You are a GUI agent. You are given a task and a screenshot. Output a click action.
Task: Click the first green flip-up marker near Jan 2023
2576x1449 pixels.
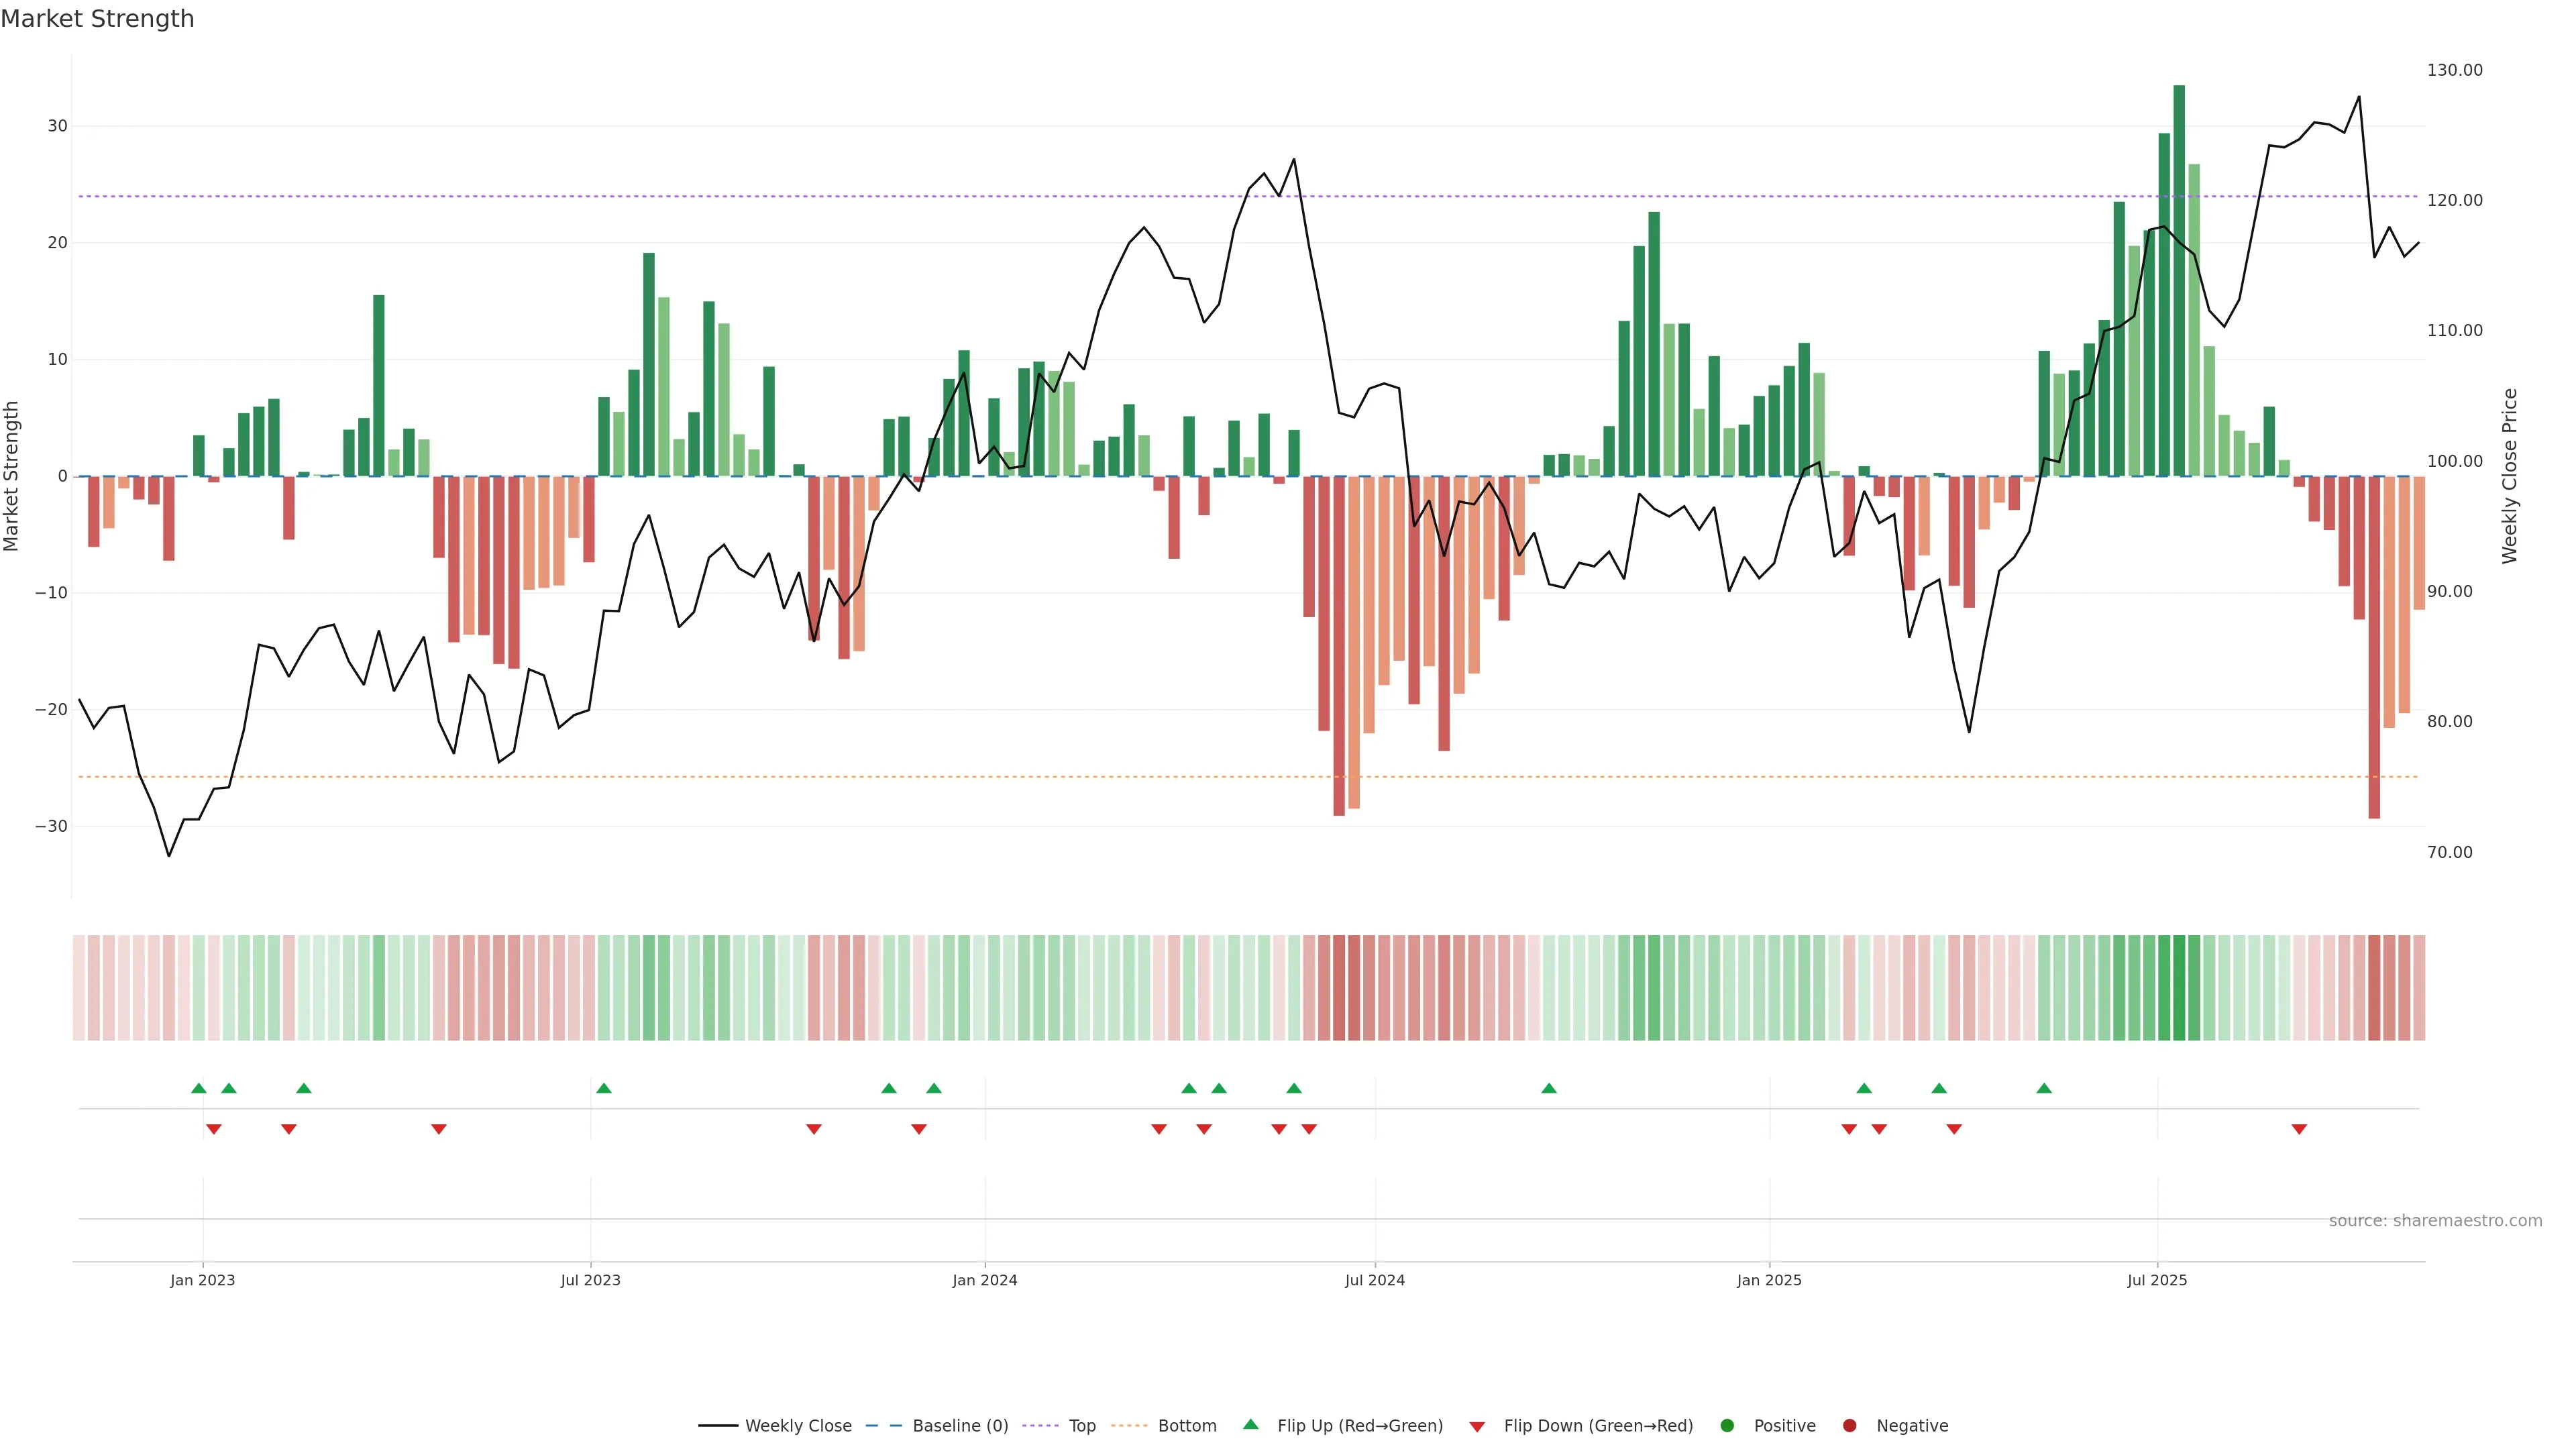click(198, 1088)
